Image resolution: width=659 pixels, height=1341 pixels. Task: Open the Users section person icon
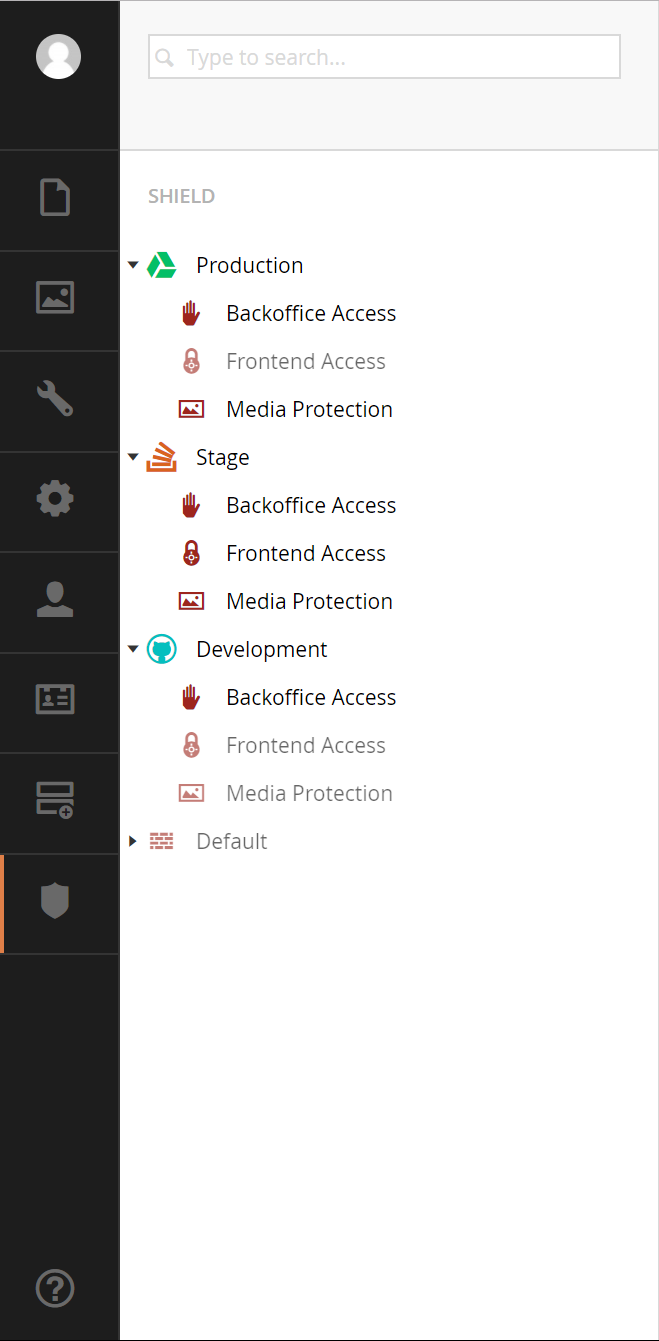(55, 599)
